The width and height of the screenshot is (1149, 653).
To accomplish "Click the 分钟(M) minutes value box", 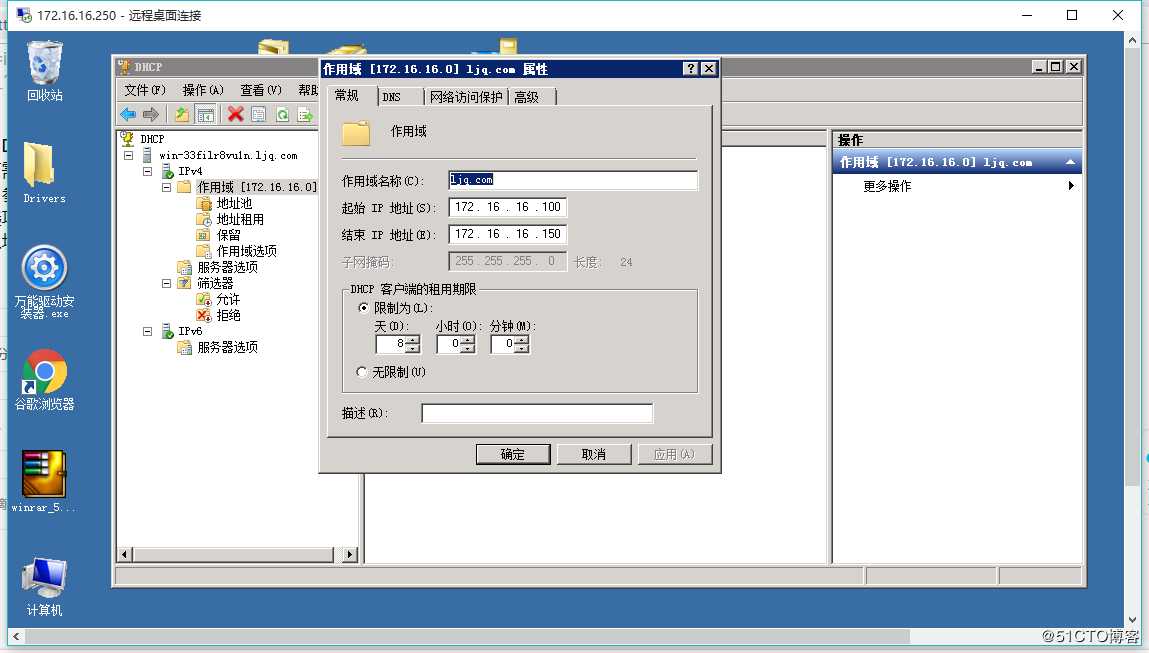I will [503, 344].
